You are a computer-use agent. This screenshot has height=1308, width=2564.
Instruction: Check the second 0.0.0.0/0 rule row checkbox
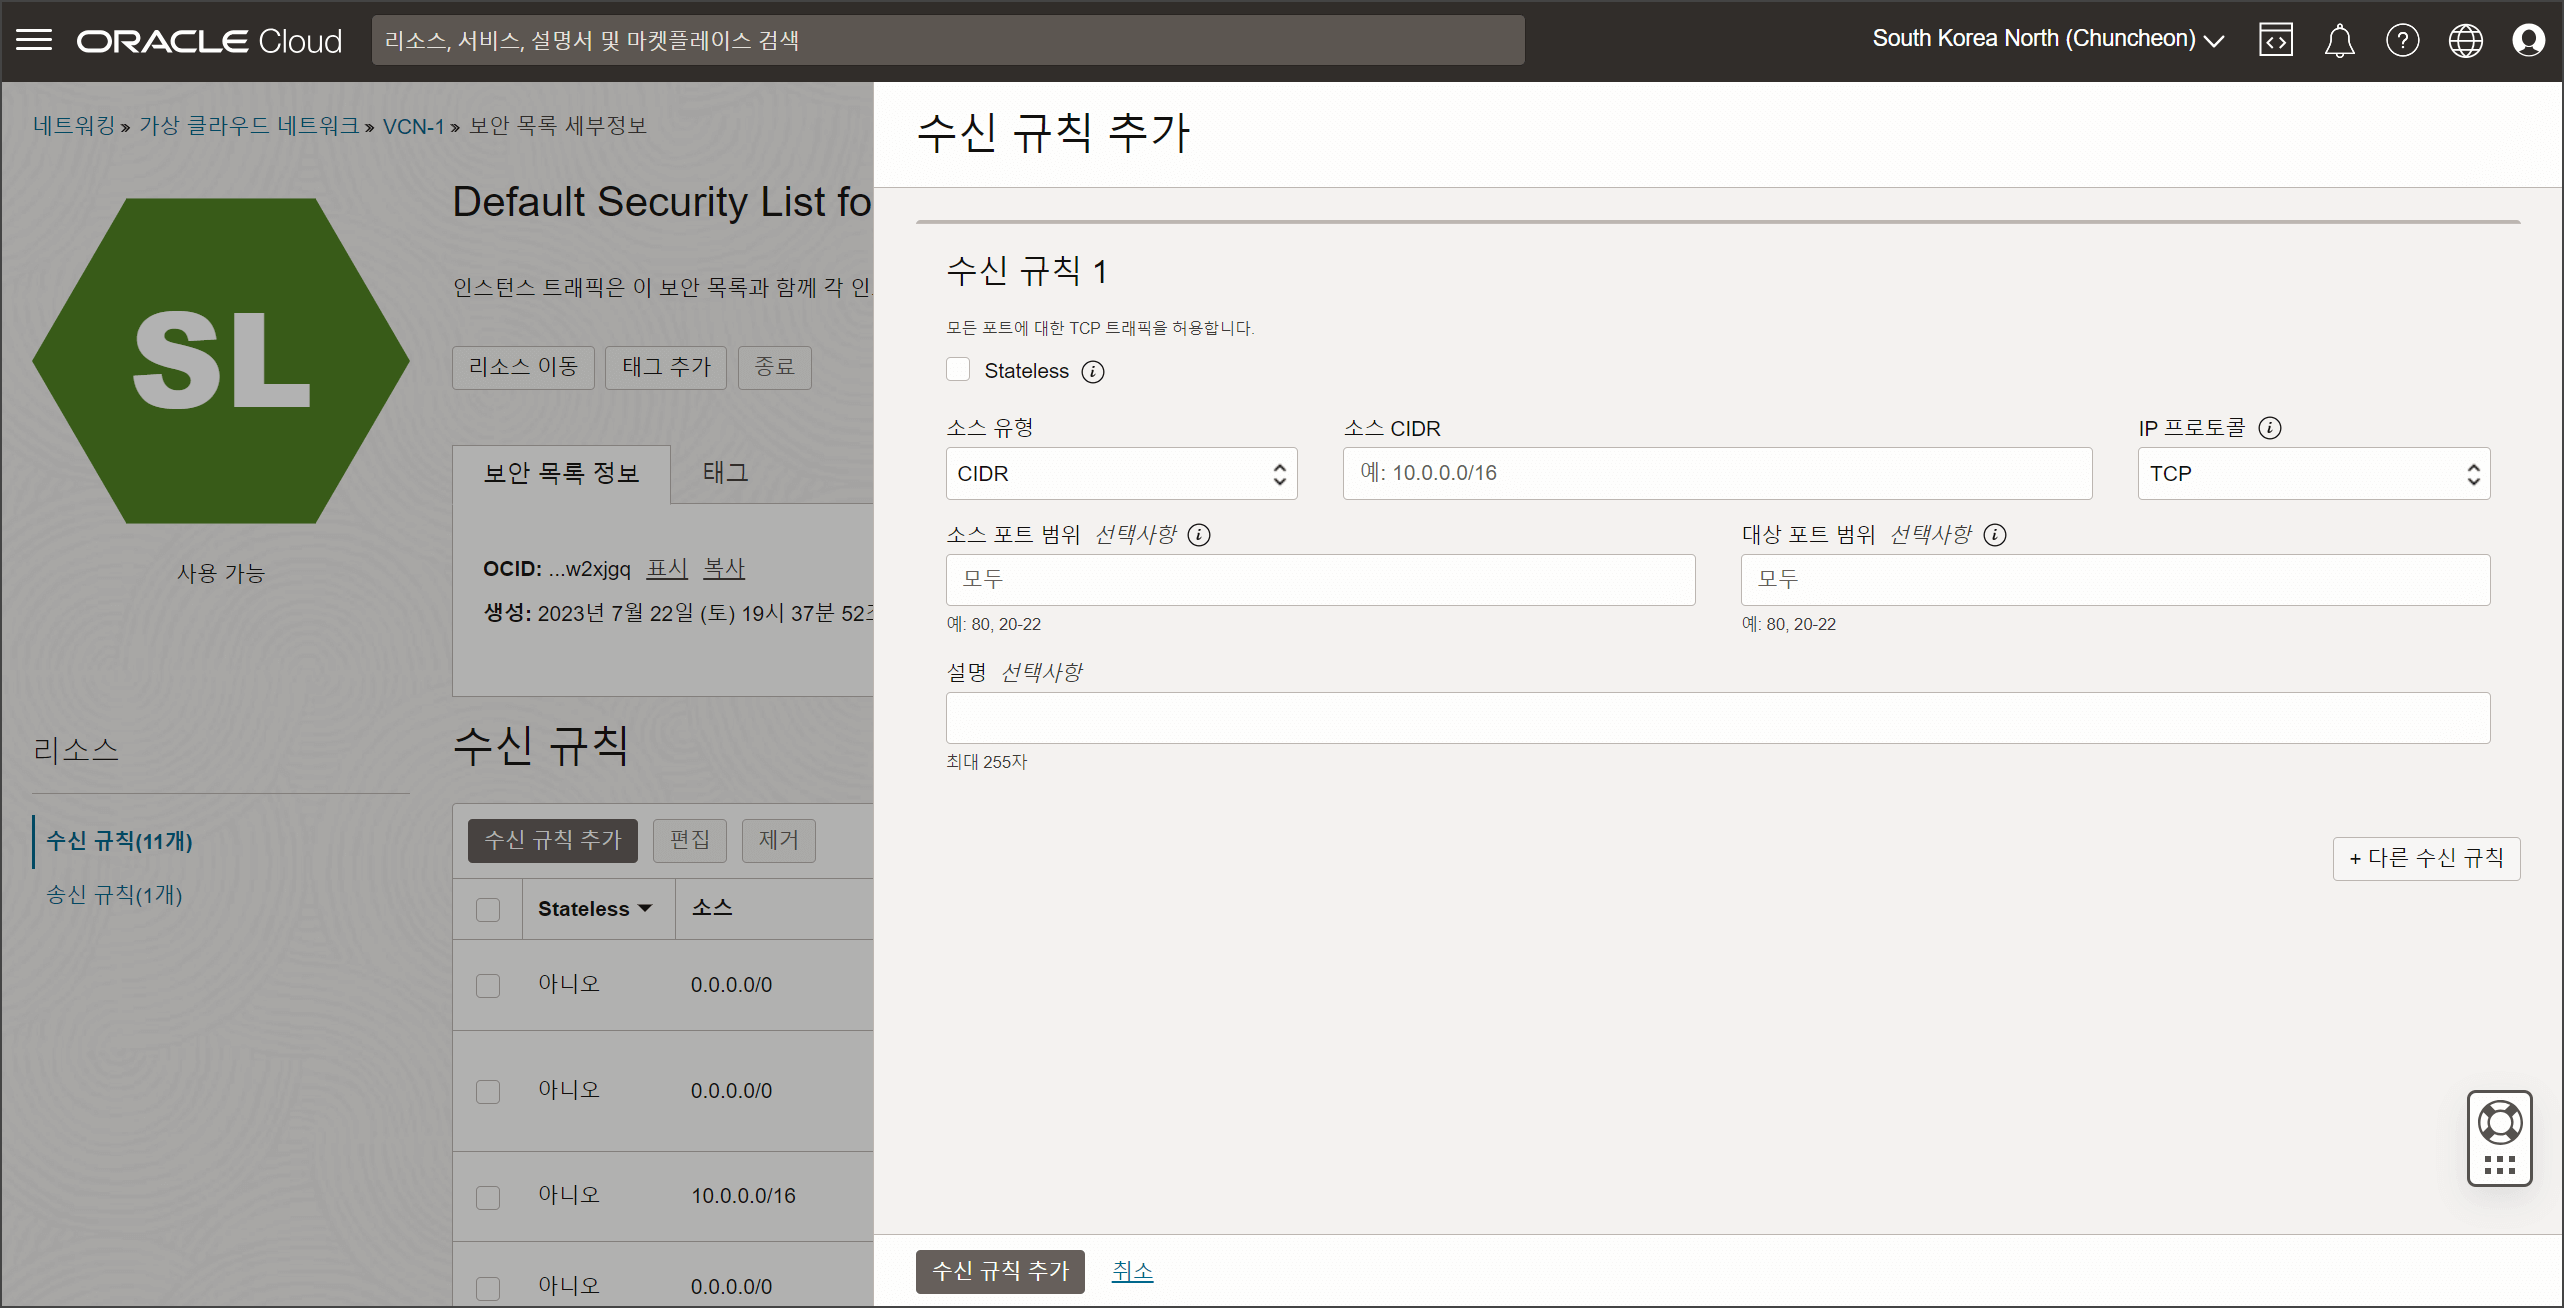[x=488, y=1091]
